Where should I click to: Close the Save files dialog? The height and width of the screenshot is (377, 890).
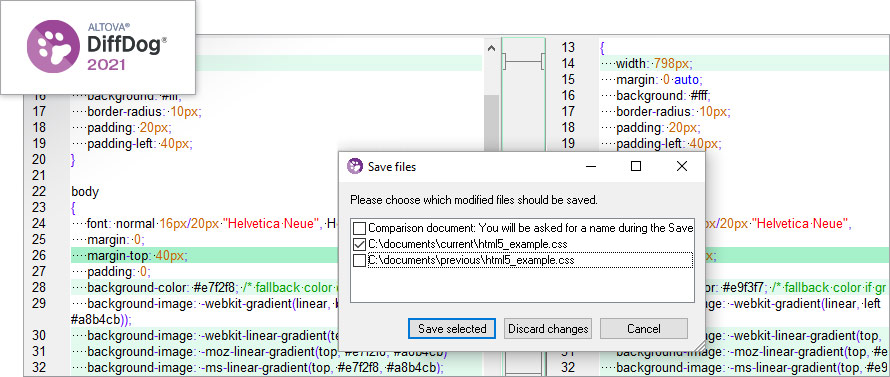click(x=682, y=166)
